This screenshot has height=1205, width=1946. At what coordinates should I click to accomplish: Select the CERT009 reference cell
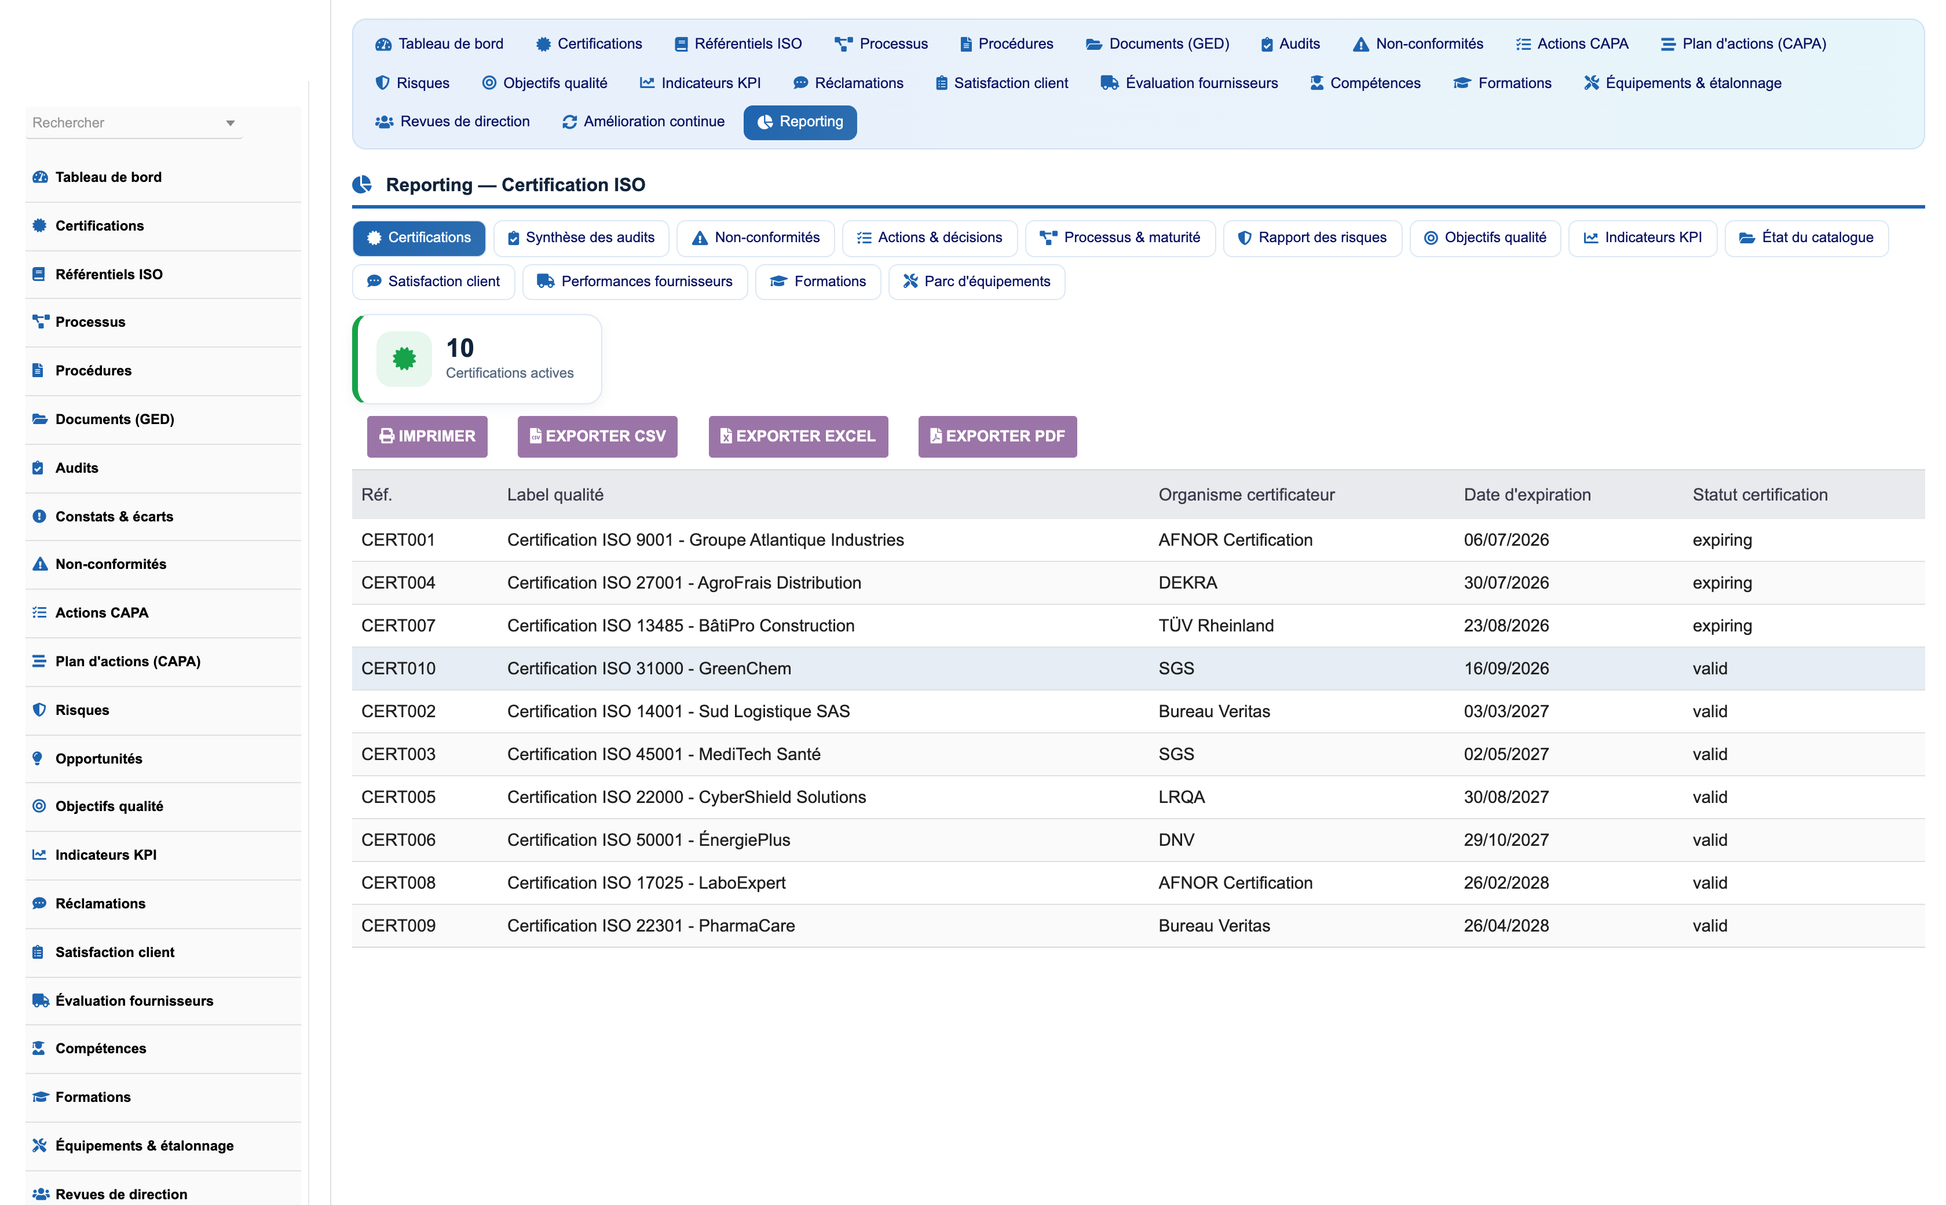click(x=398, y=926)
